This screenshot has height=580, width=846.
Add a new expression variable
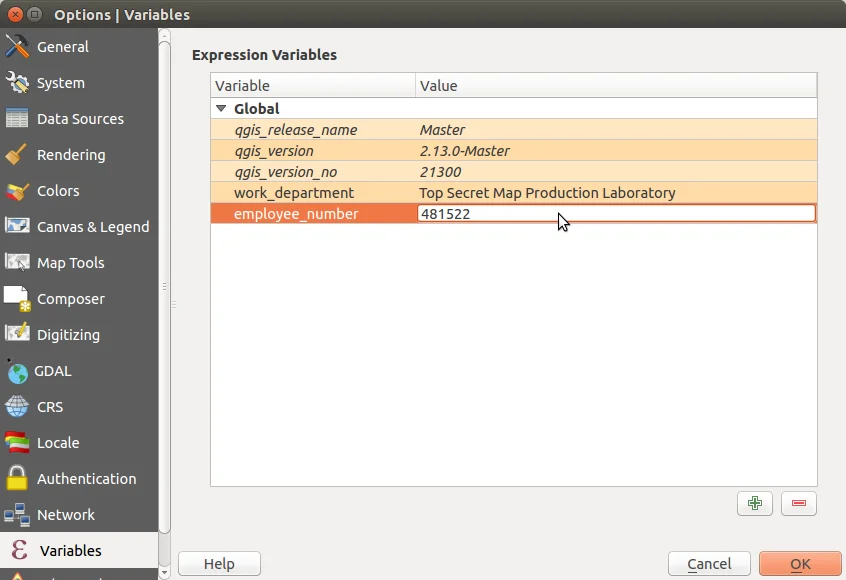click(754, 503)
